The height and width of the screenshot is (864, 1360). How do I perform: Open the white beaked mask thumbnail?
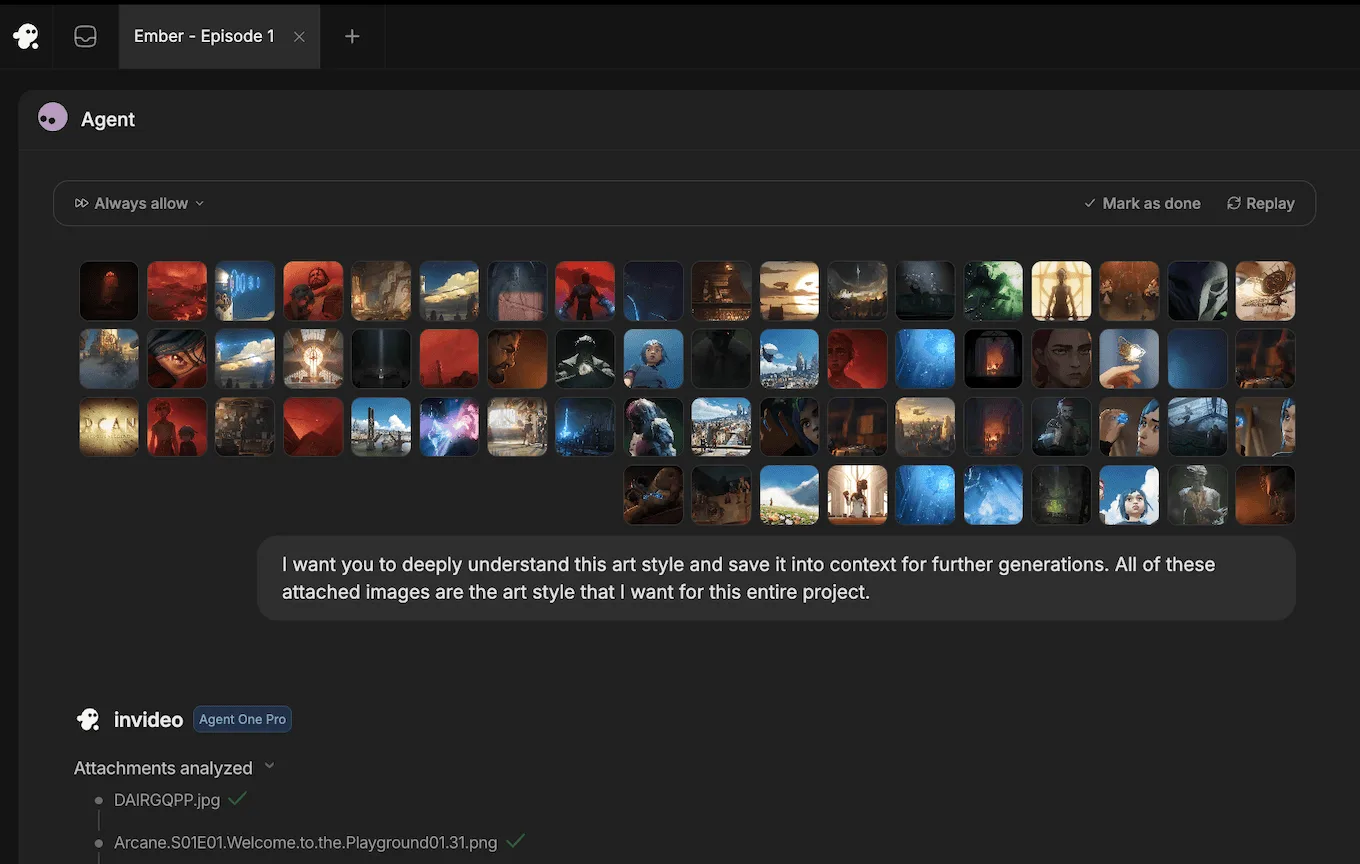tap(1197, 291)
